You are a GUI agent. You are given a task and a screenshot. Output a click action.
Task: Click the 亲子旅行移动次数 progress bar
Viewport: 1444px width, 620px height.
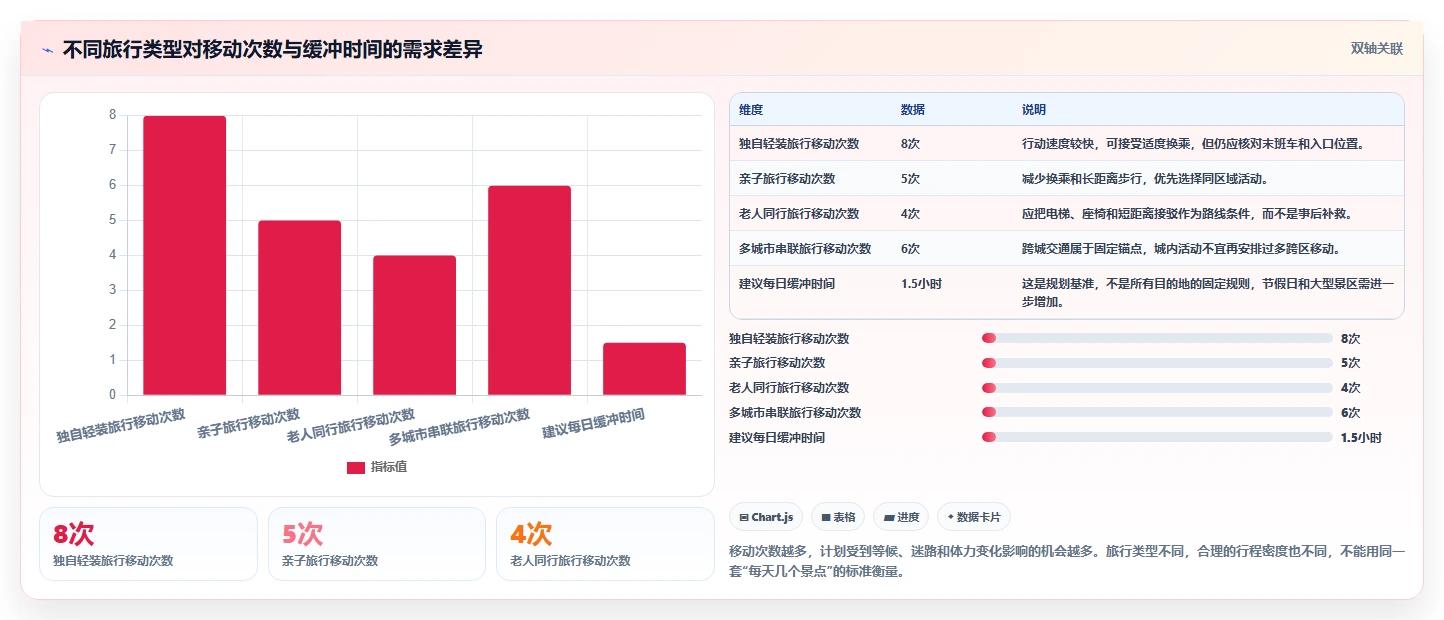tap(1157, 363)
